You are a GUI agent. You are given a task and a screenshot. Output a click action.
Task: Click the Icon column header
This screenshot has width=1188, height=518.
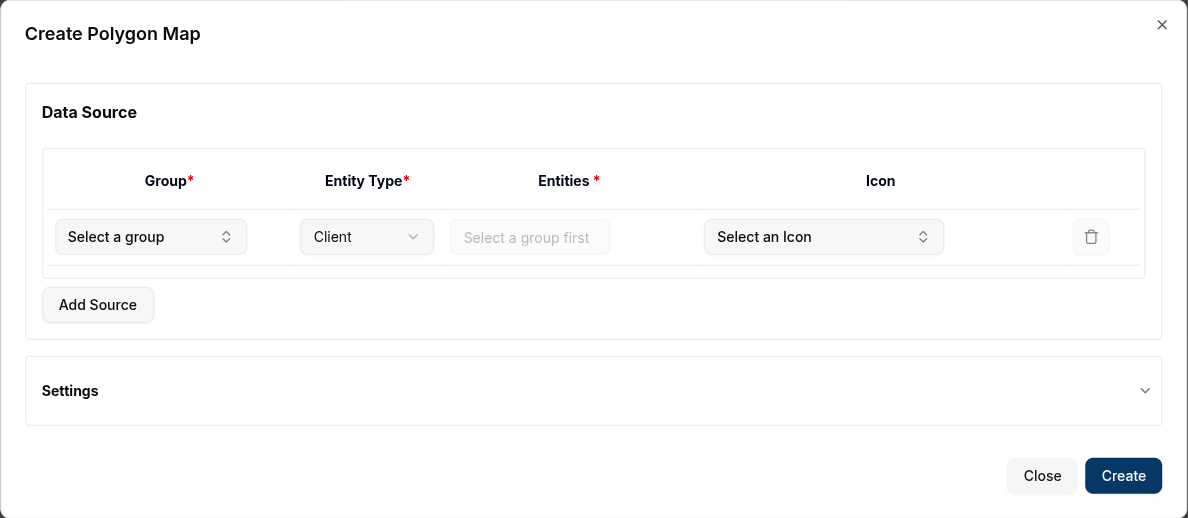(880, 181)
